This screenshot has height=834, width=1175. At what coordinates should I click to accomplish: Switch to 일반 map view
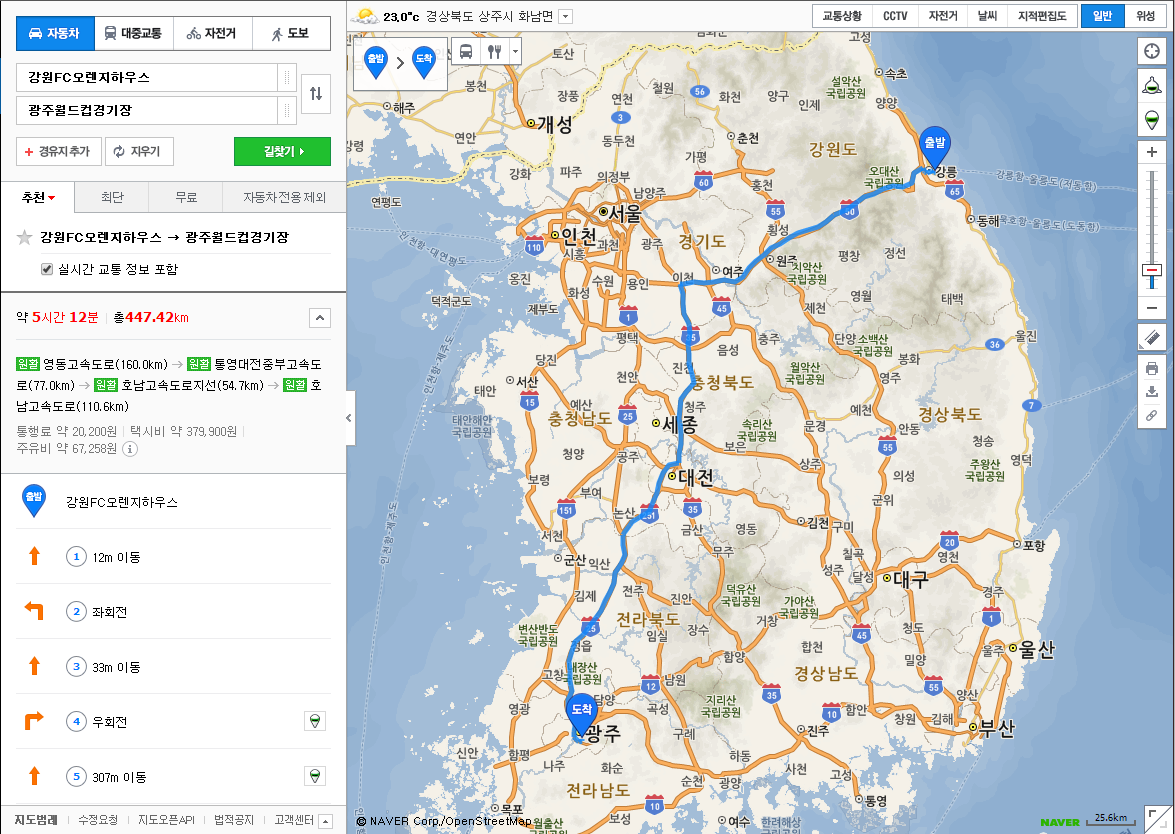[x=1102, y=16]
